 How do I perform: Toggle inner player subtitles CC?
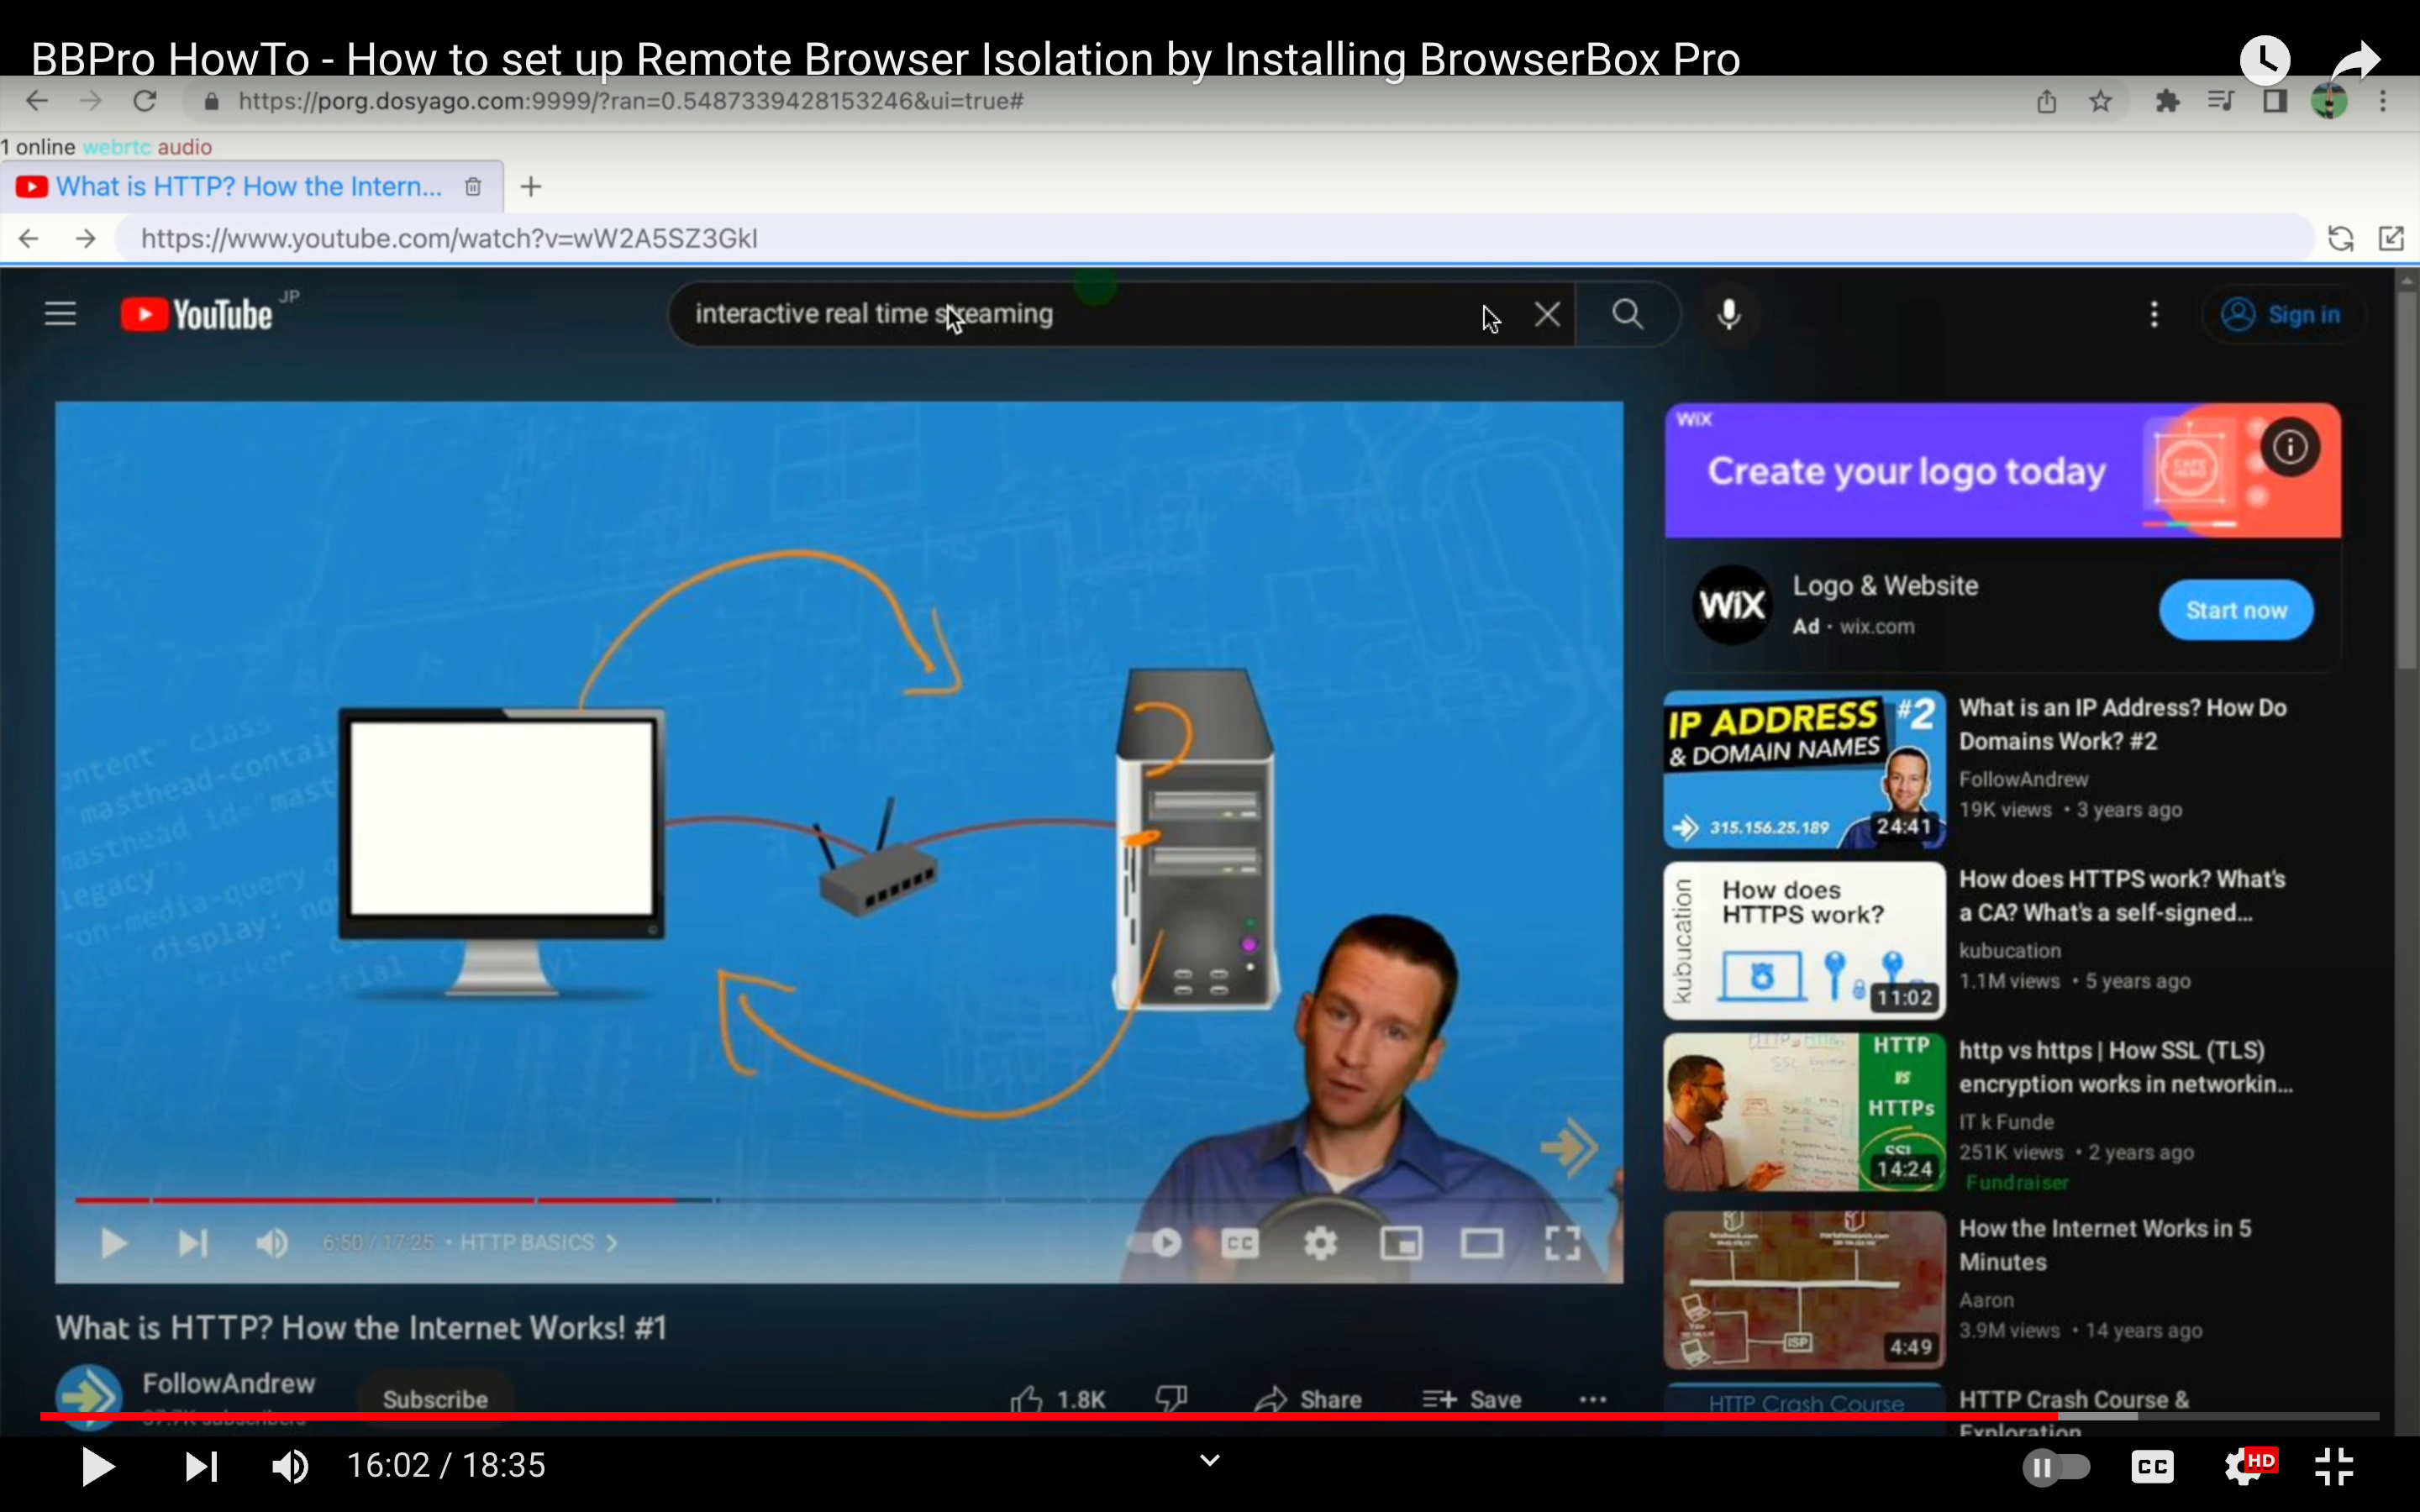(1240, 1243)
